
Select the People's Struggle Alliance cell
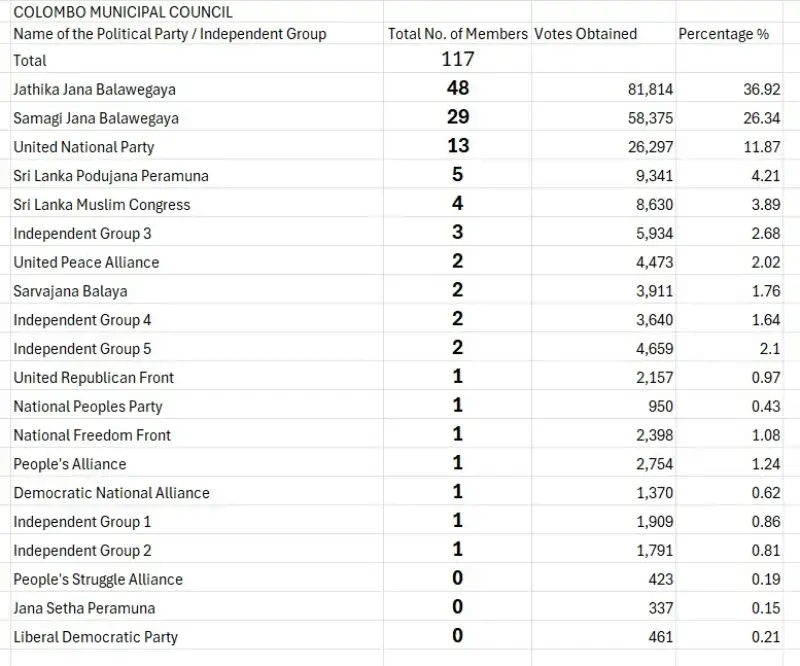click(98, 580)
